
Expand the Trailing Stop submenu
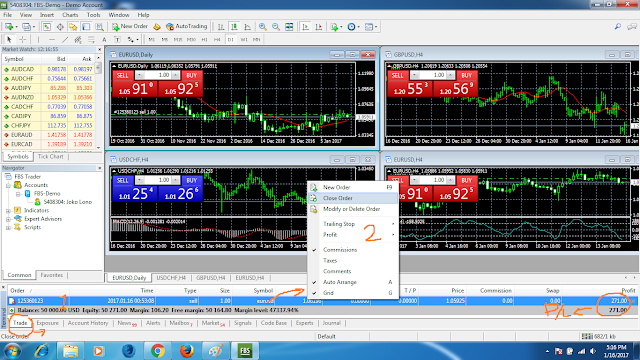(353, 224)
